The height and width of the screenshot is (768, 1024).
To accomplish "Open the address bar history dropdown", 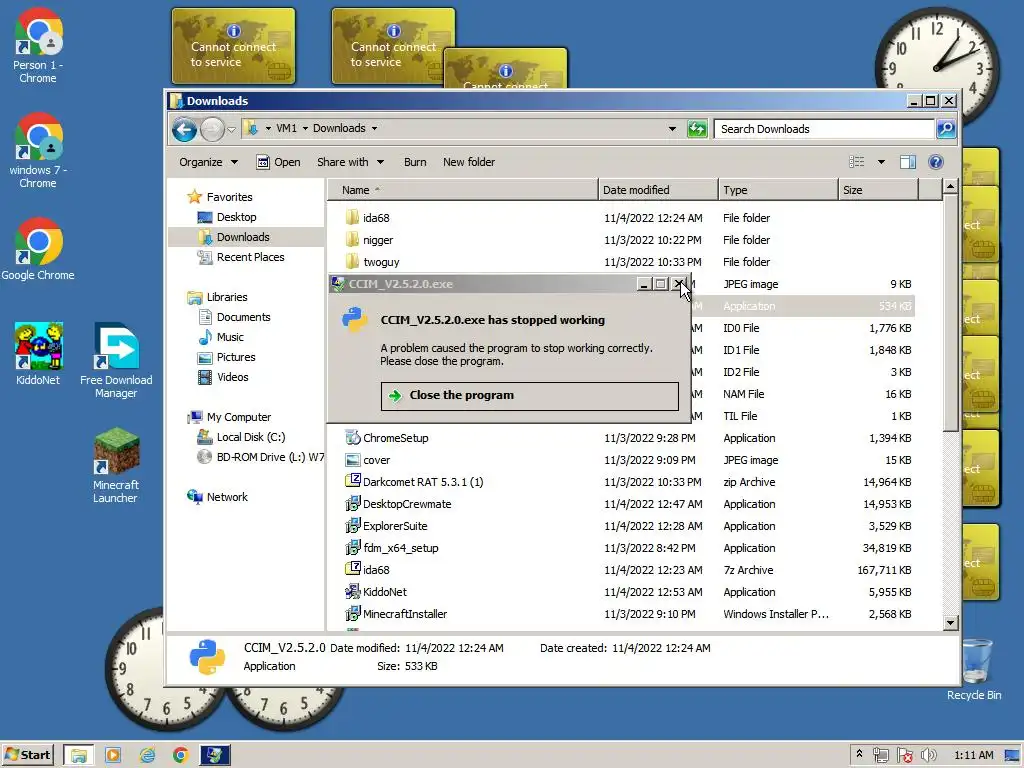I will pos(672,129).
